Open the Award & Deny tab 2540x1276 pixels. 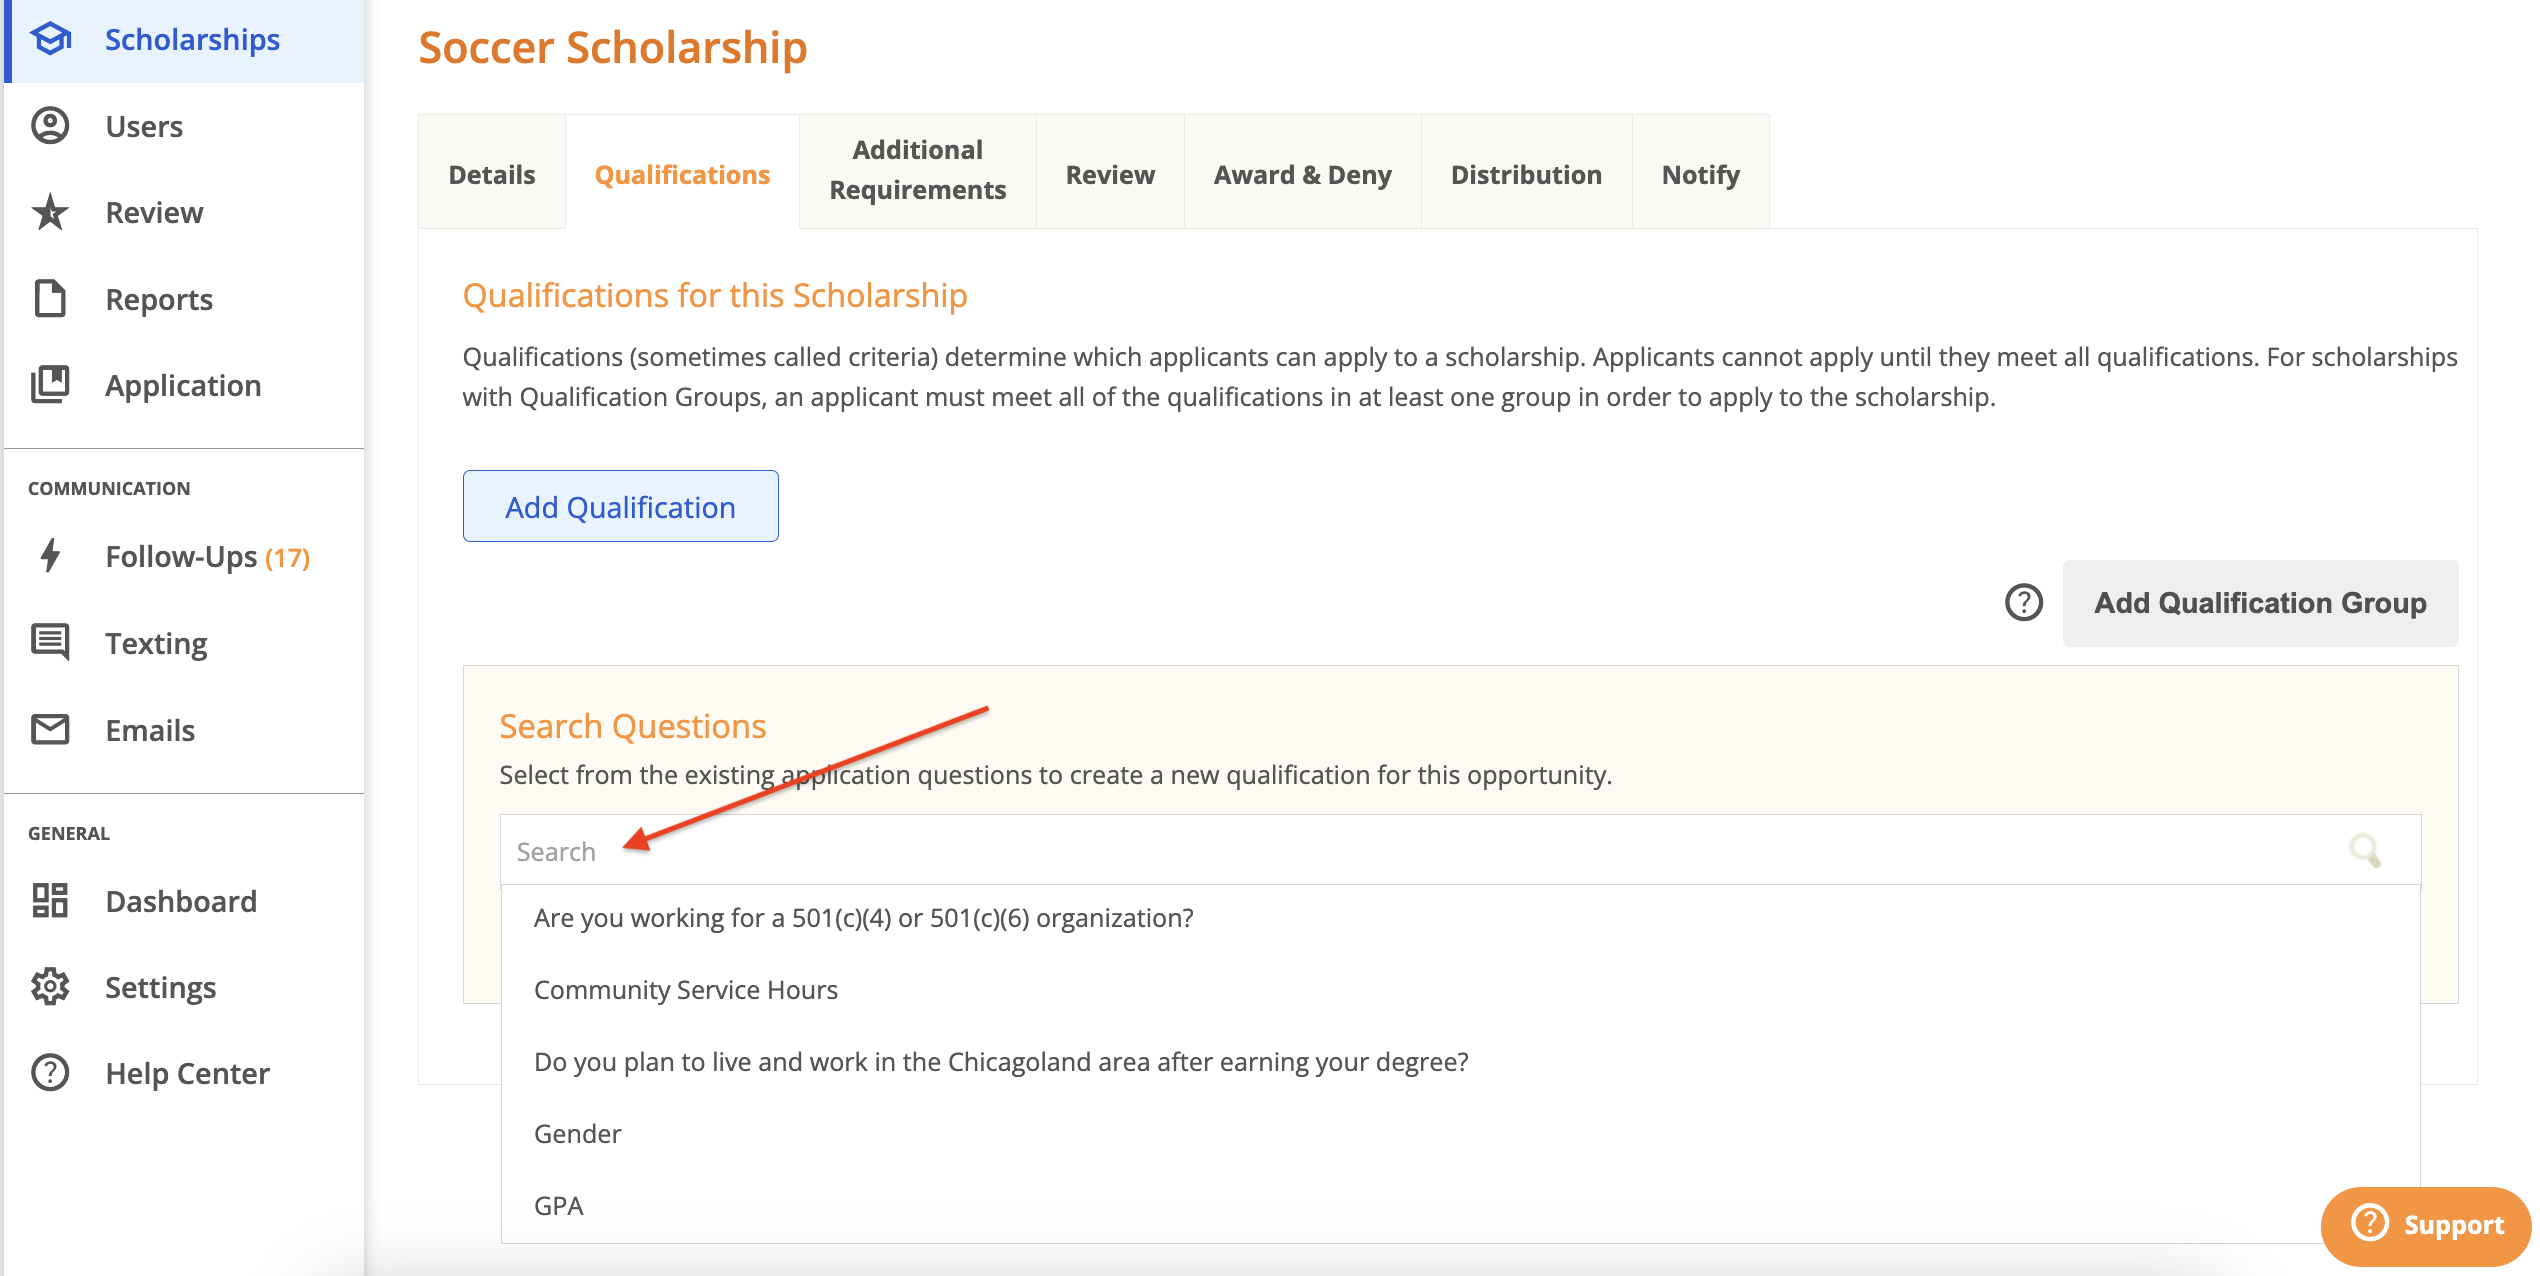1302,175
